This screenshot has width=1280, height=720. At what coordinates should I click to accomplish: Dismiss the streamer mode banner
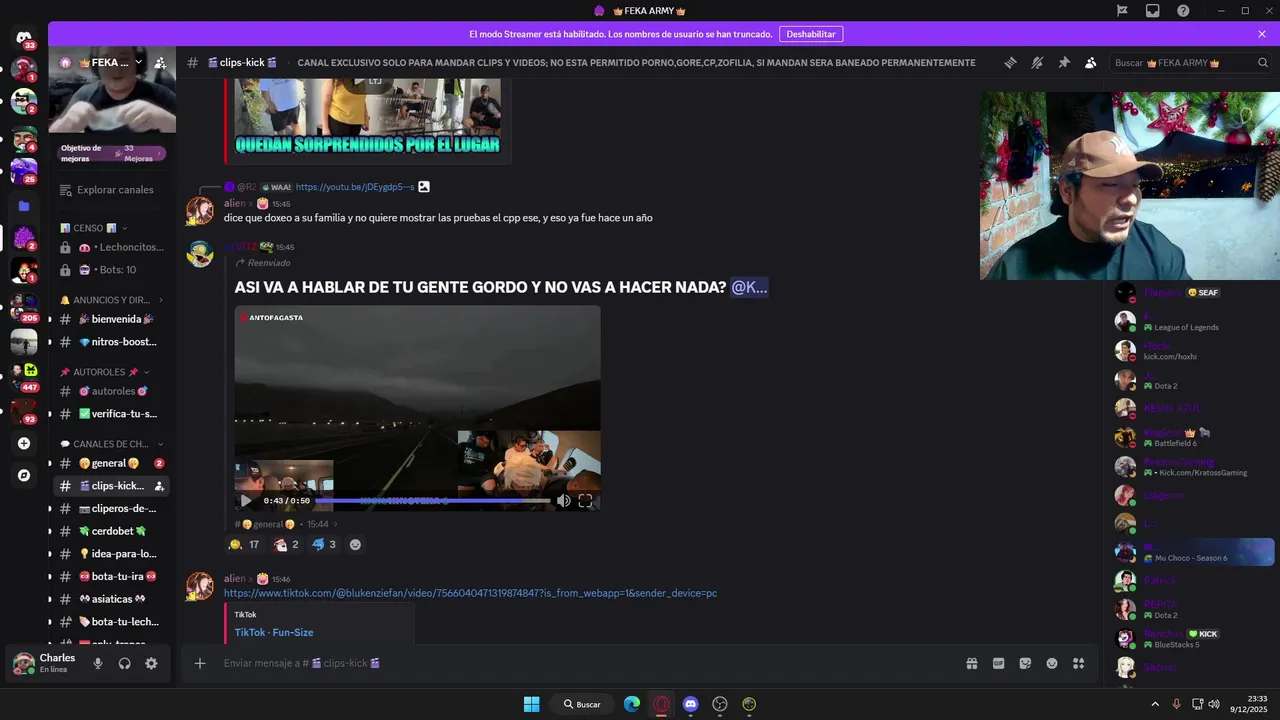coord(1262,34)
